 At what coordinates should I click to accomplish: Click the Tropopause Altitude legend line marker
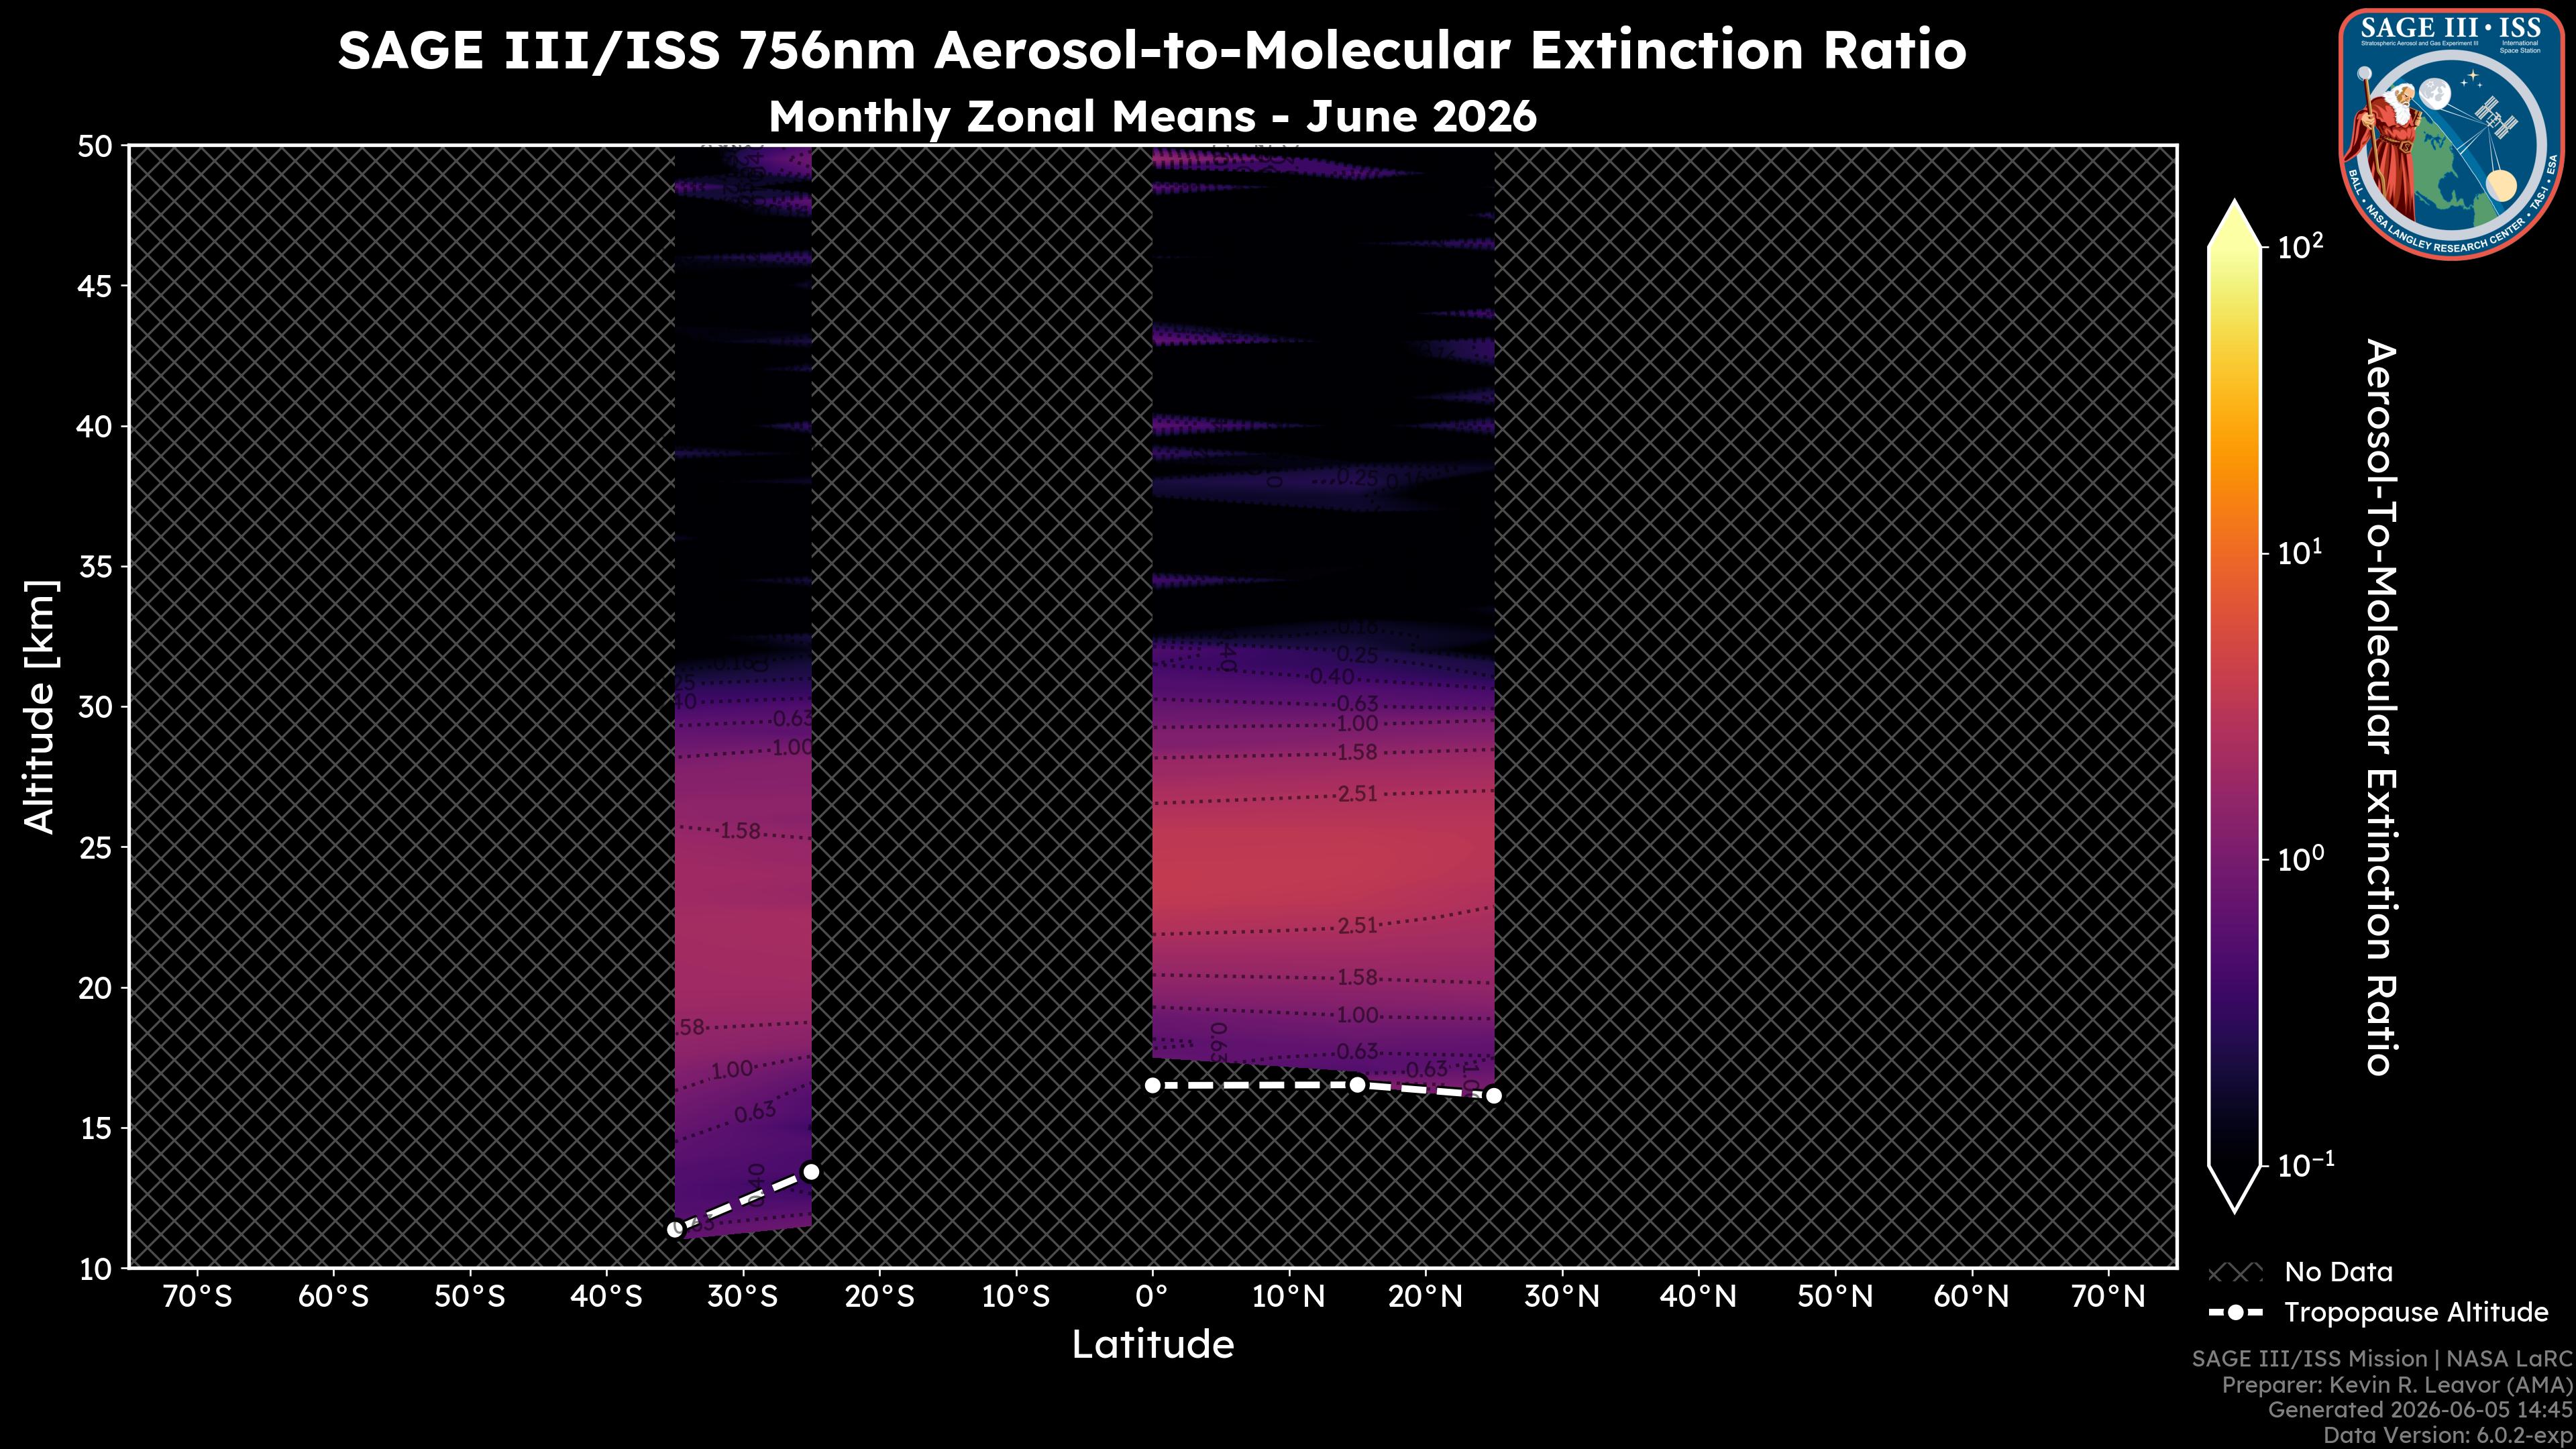click(x=2235, y=1312)
